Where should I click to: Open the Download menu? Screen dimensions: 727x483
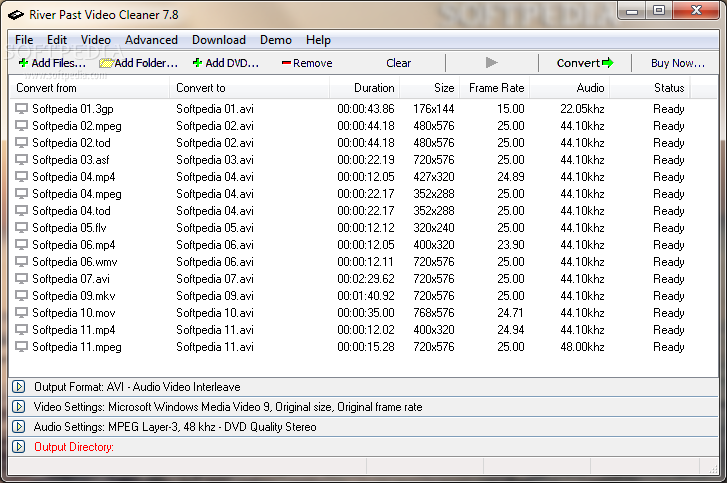(219, 40)
